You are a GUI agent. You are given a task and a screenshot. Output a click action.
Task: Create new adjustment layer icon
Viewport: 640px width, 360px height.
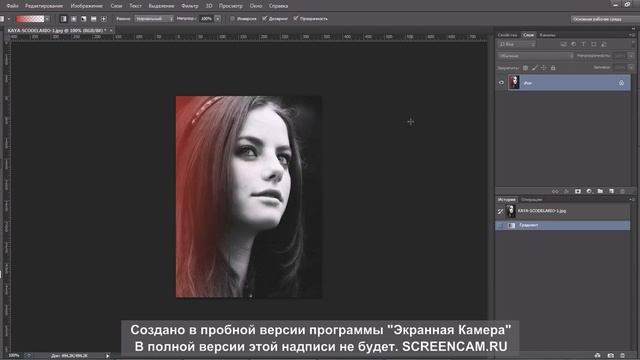point(589,191)
